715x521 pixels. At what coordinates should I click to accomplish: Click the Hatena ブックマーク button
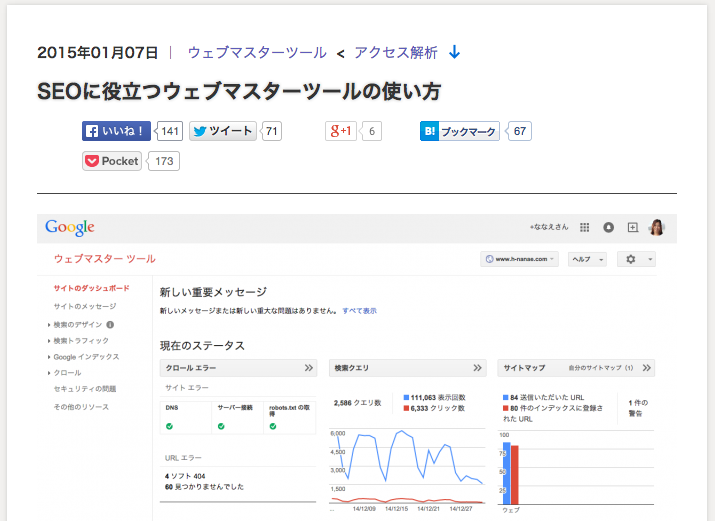tap(460, 131)
